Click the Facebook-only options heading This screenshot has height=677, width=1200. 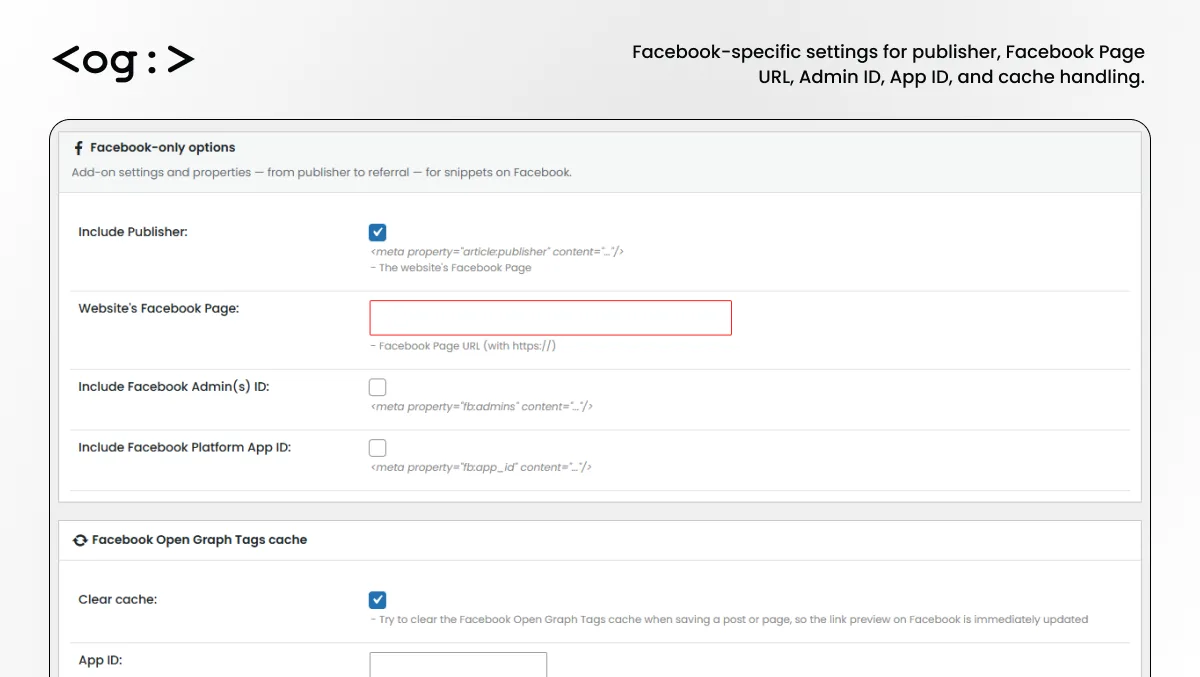[x=162, y=148]
